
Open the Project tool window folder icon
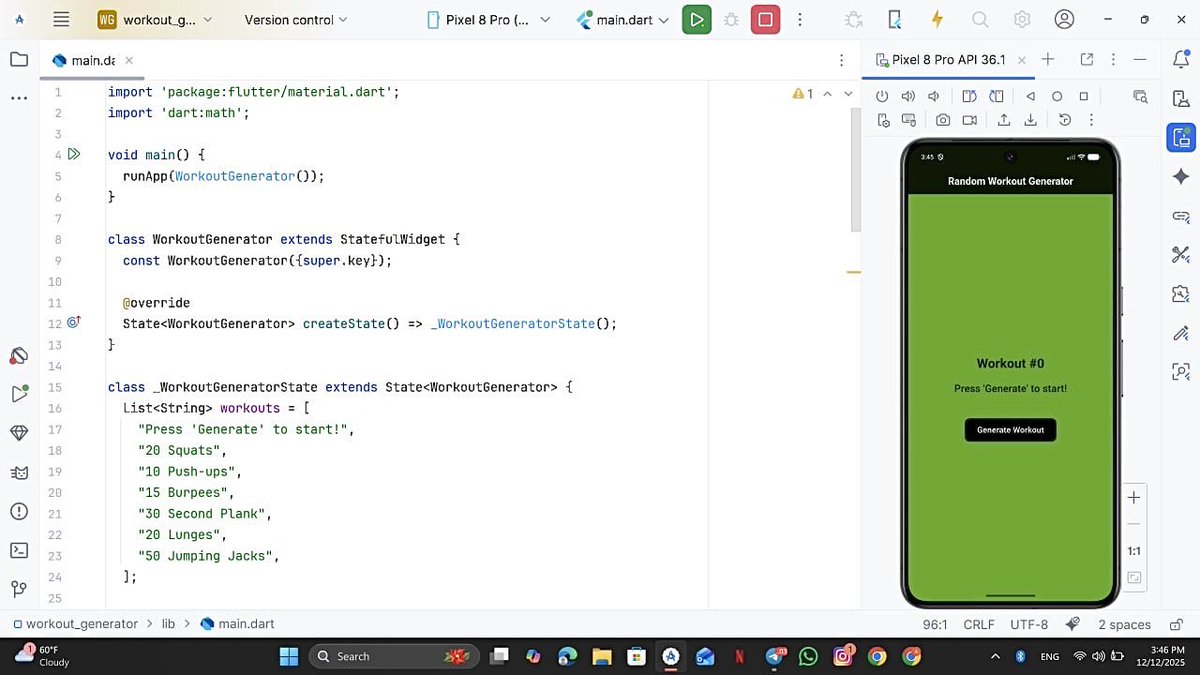pyautogui.click(x=19, y=59)
